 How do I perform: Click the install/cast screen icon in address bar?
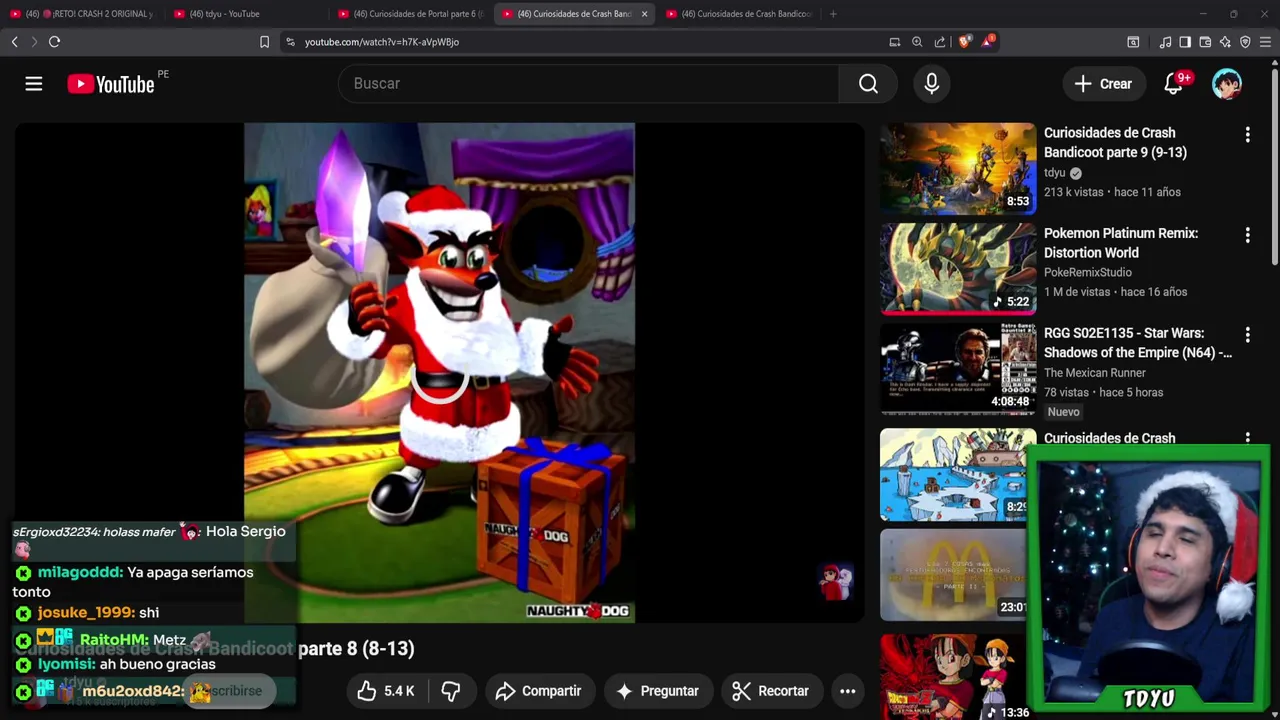click(x=895, y=42)
